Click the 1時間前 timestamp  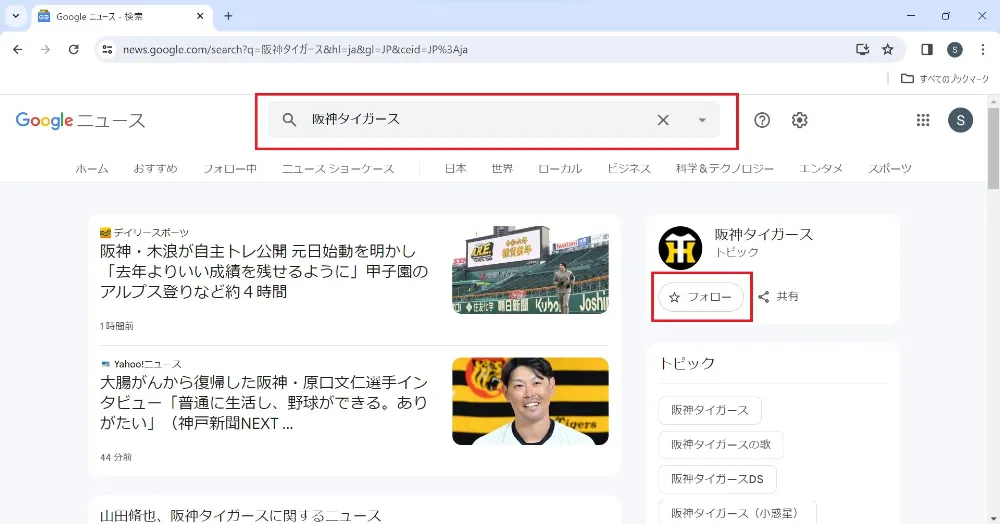[x=117, y=326]
